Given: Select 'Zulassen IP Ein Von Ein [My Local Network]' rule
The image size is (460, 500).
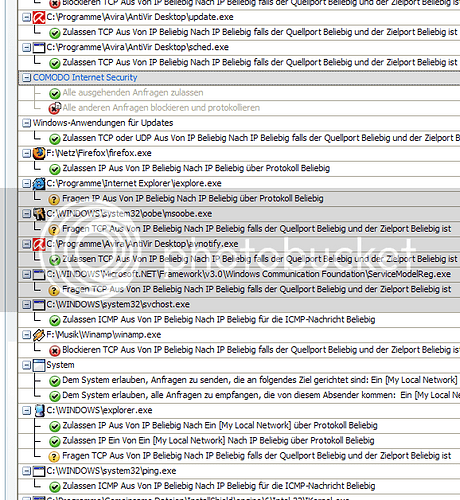Looking at the screenshot, I should (218, 441).
